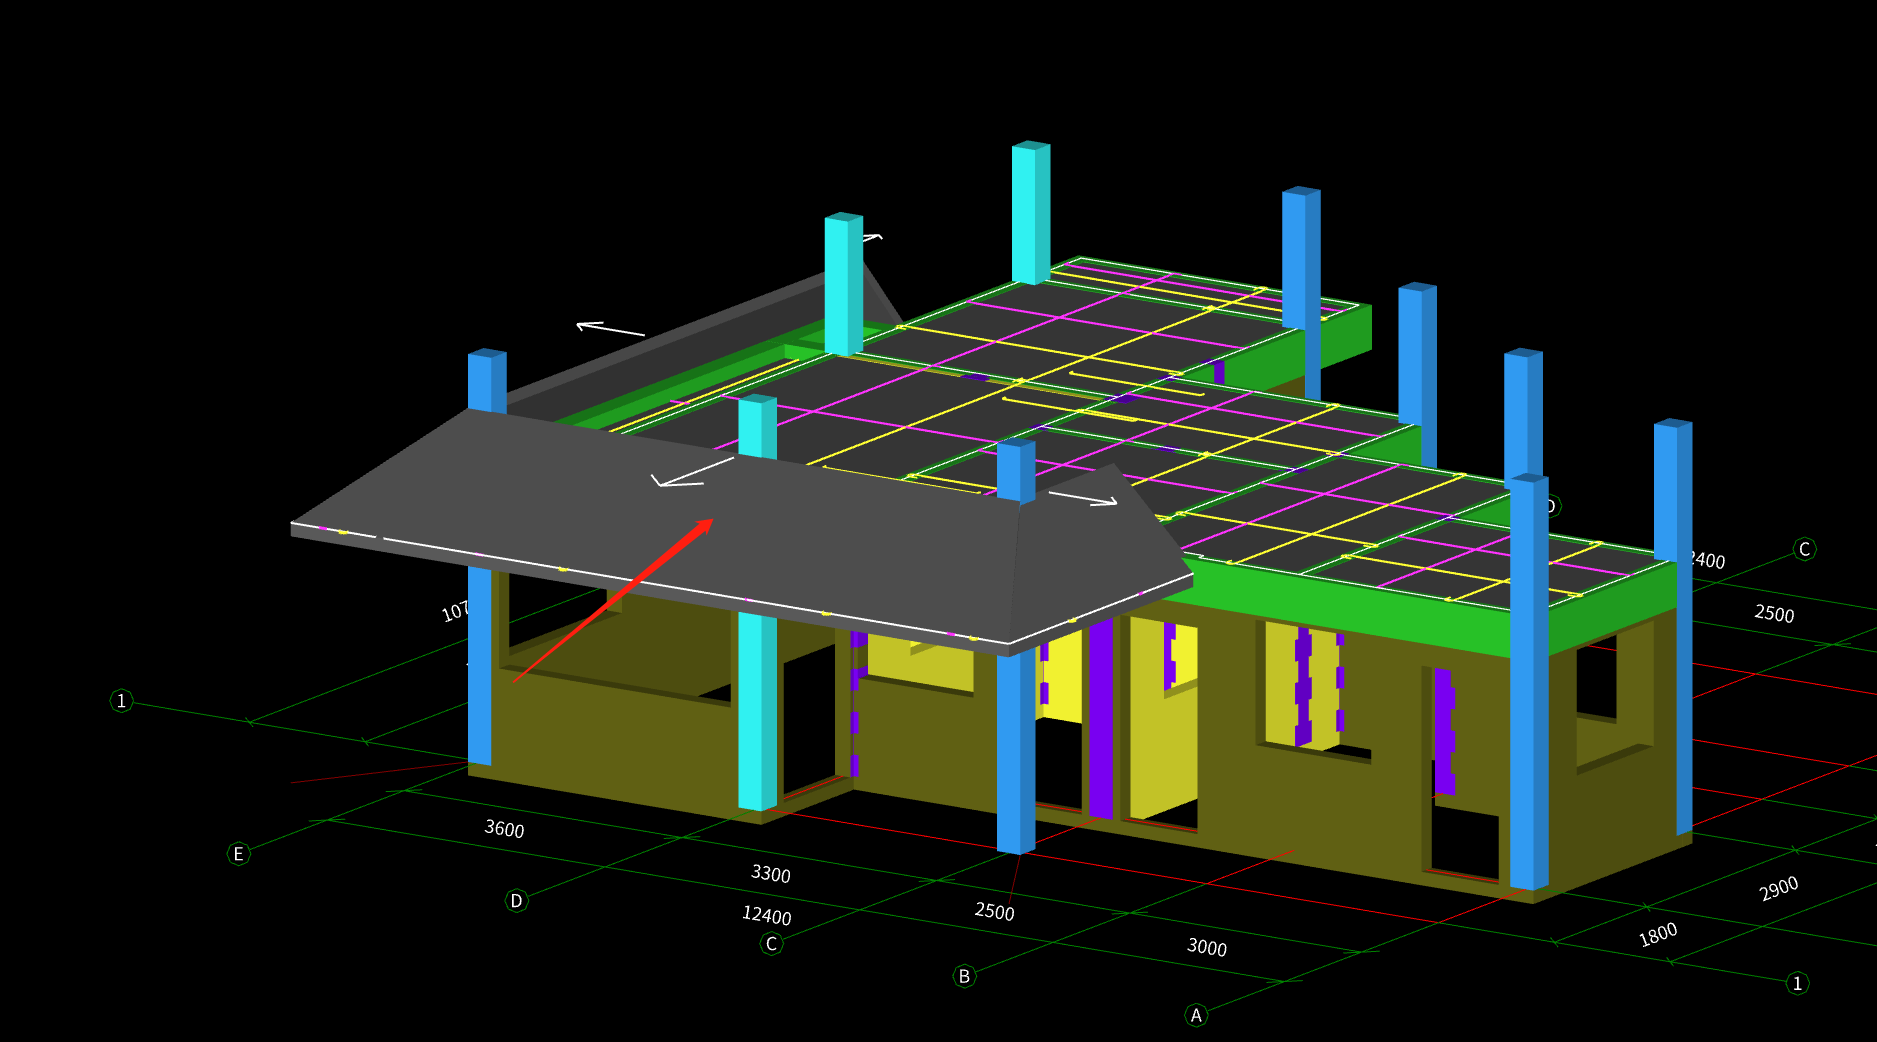This screenshot has height=1042, width=1877.
Task: Click axis bubble 1 at the far left
Action: click(121, 700)
